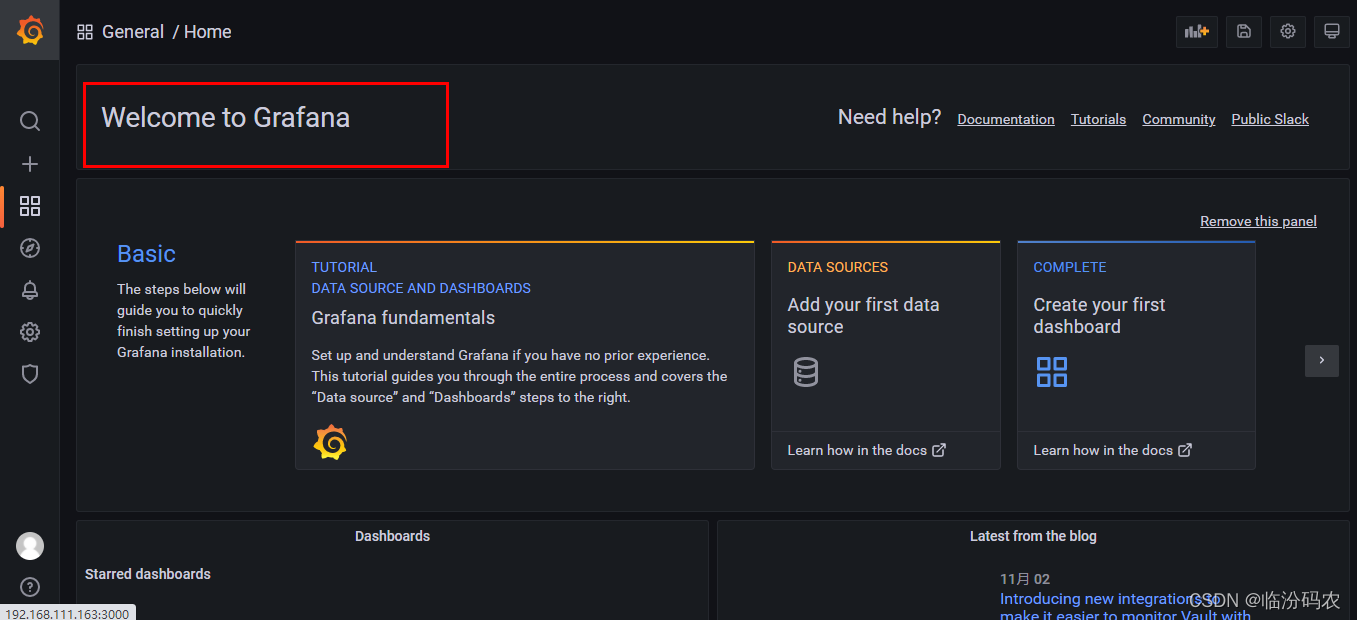This screenshot has width=1357, height=620.
Task: Open Dashboard settings gear in top bar
Action: pos(1288,31)
